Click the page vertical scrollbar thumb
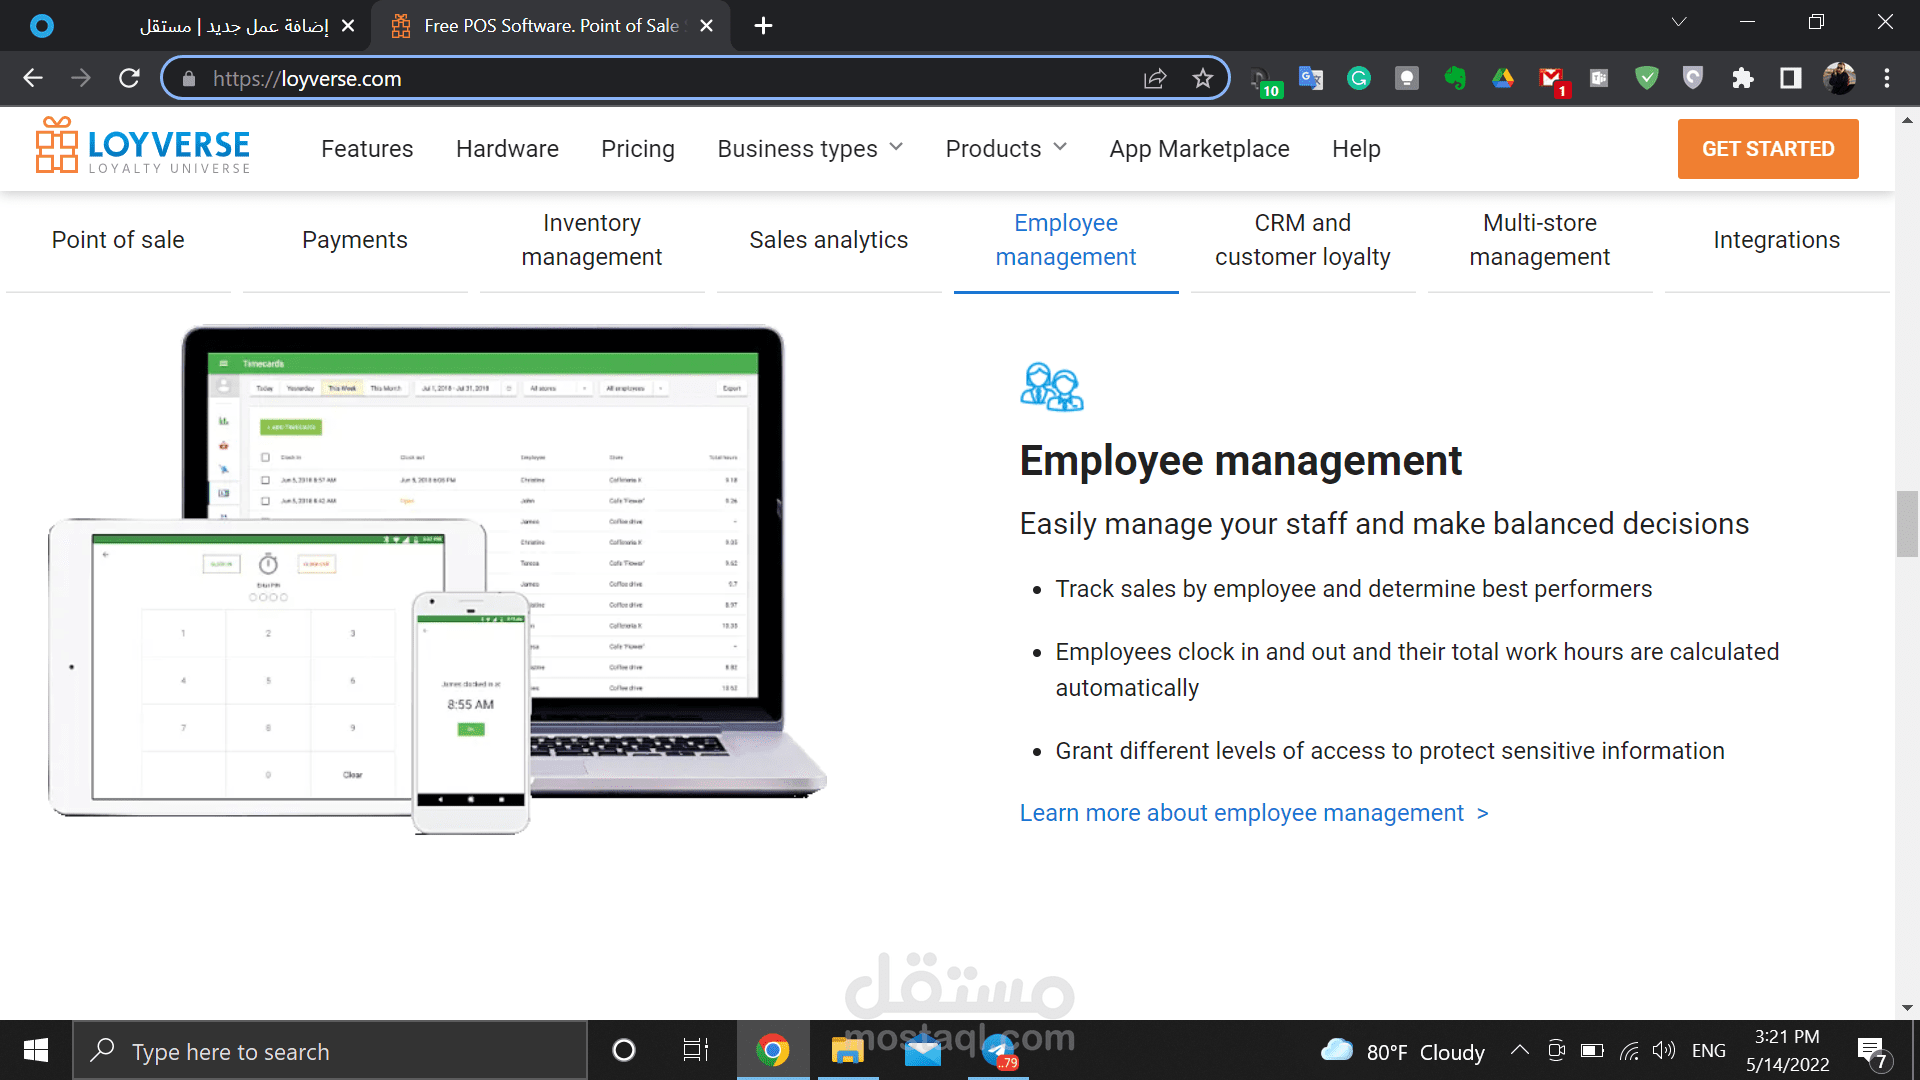This screenshot has width=1920, height=1080. 1906,524
